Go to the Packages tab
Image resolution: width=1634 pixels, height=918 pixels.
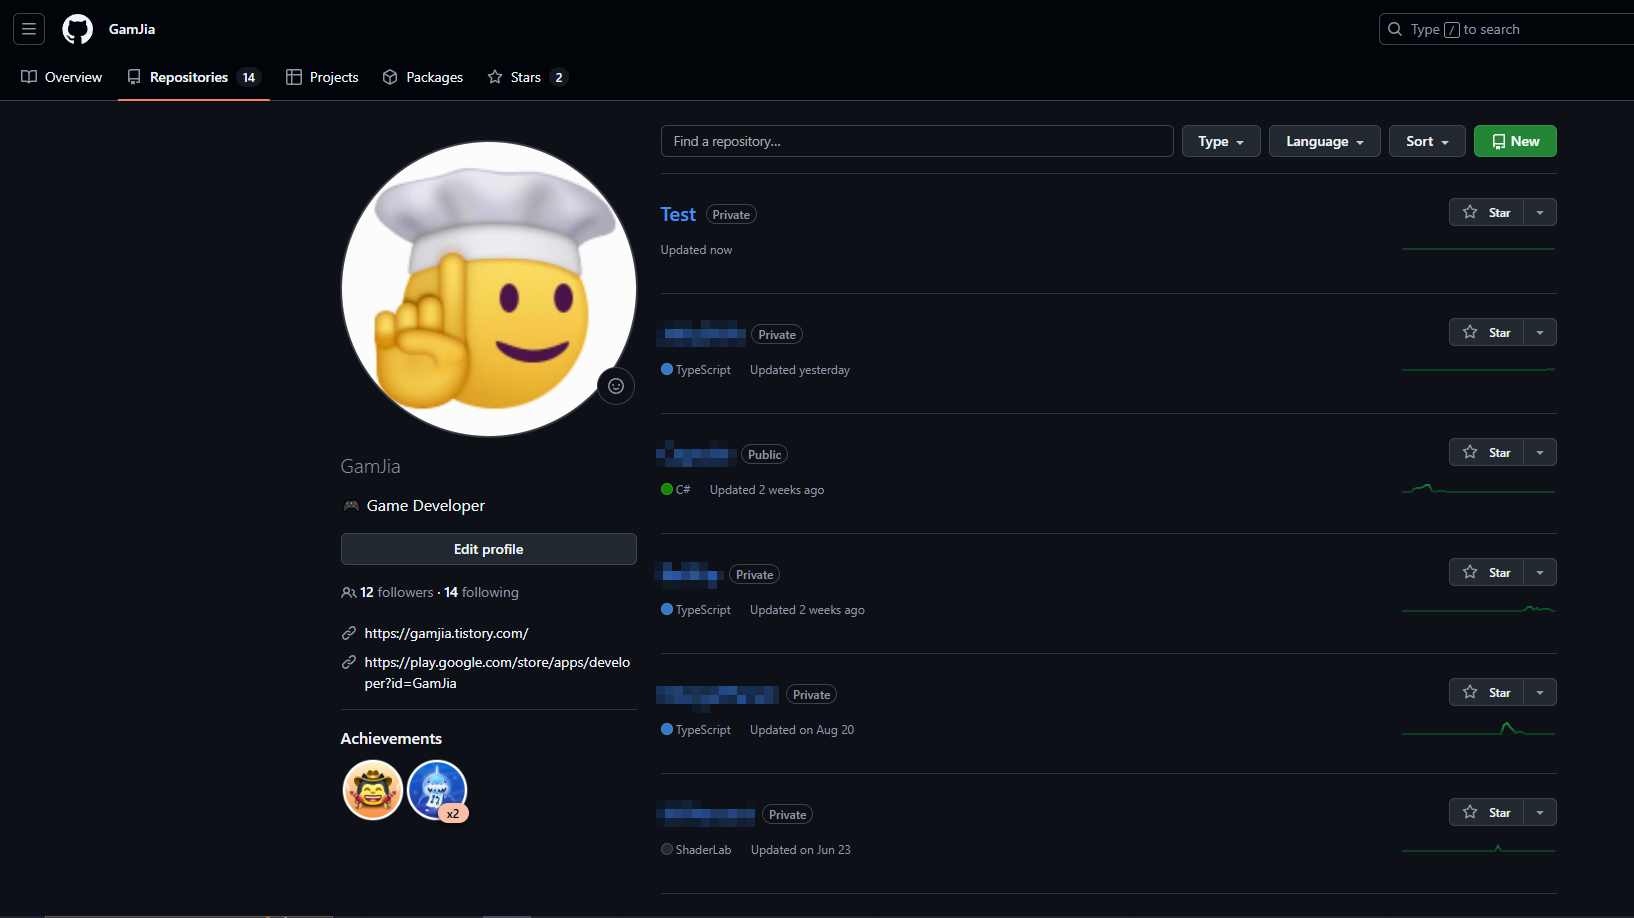point(423,77)
